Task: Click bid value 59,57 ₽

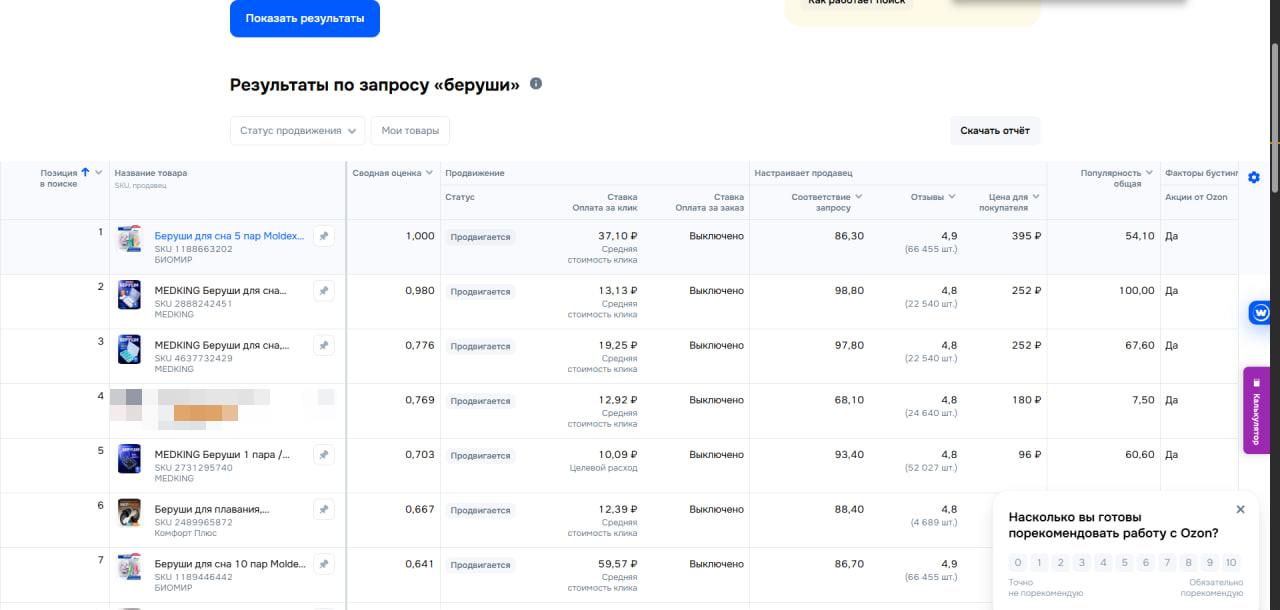Action: coord(618,564)
